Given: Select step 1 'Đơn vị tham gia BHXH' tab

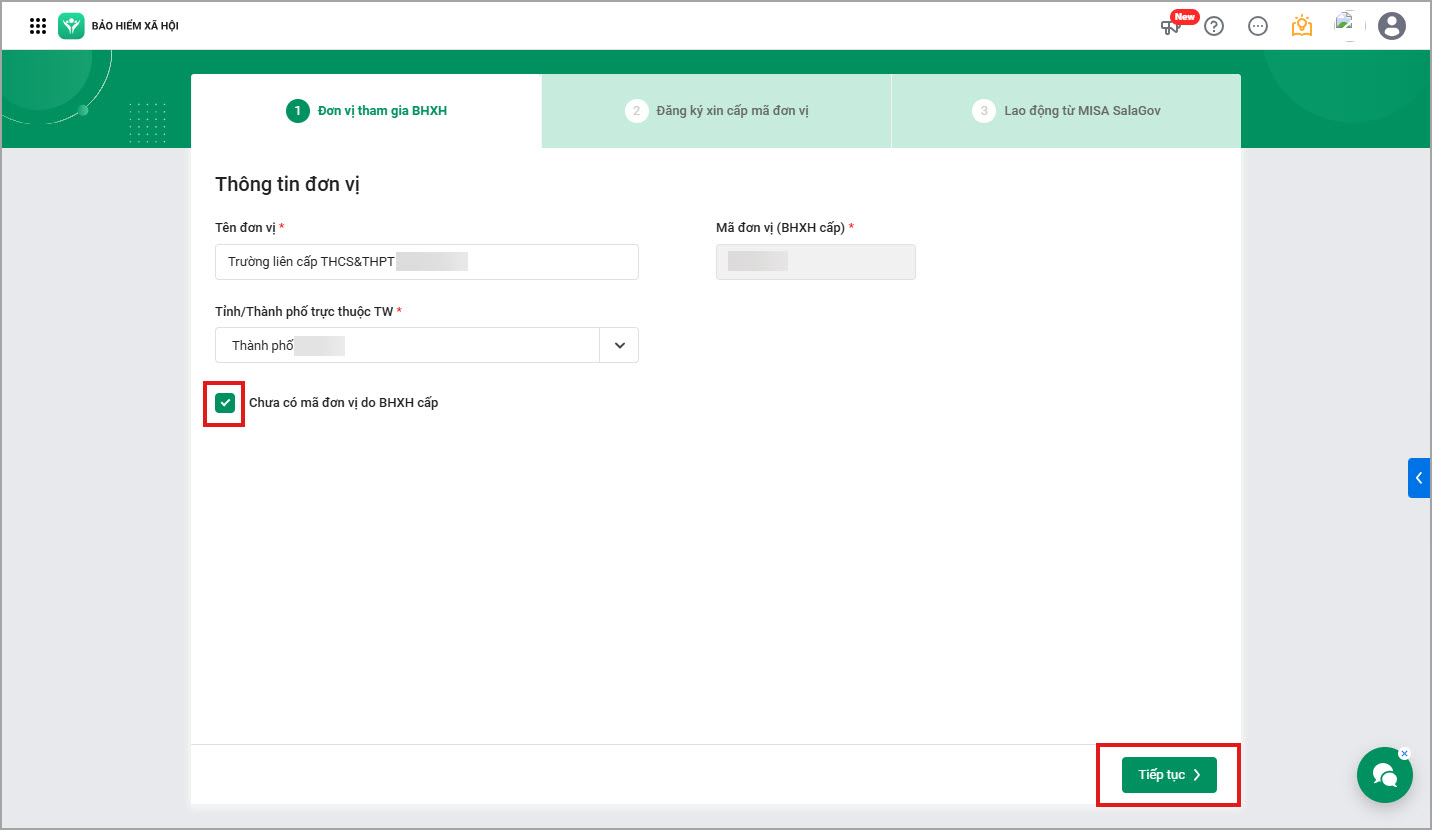Looking at the screenshot, I should tap(367, 111).
